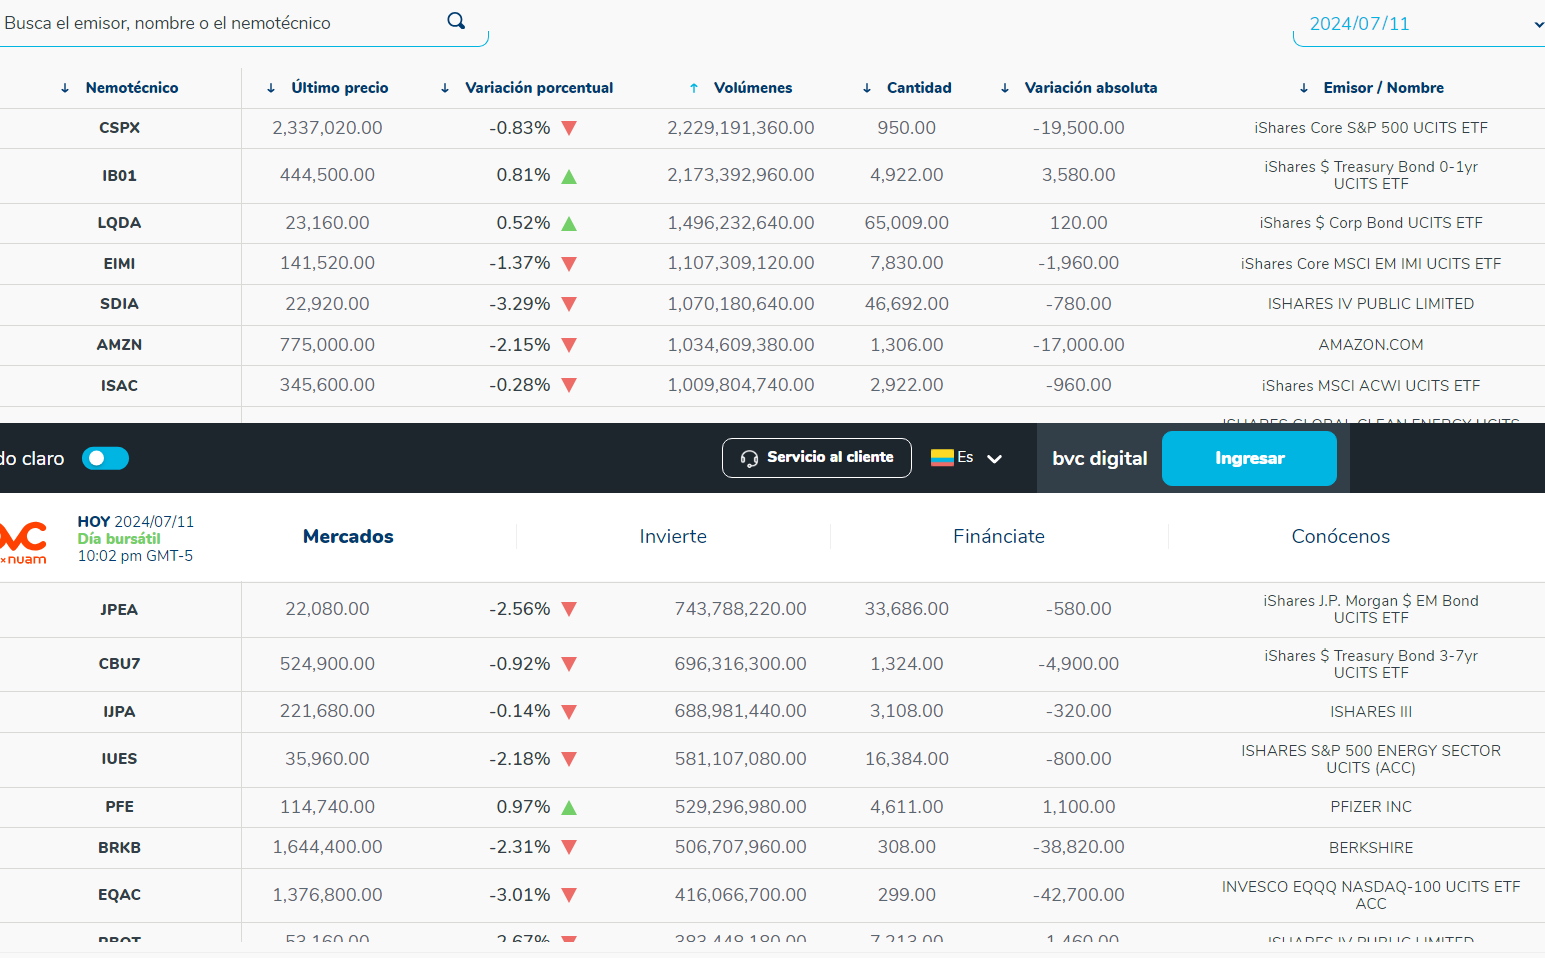Click the sort arrow beside Variación porcentual
The image size is (1545, 958).
(445, 88)
